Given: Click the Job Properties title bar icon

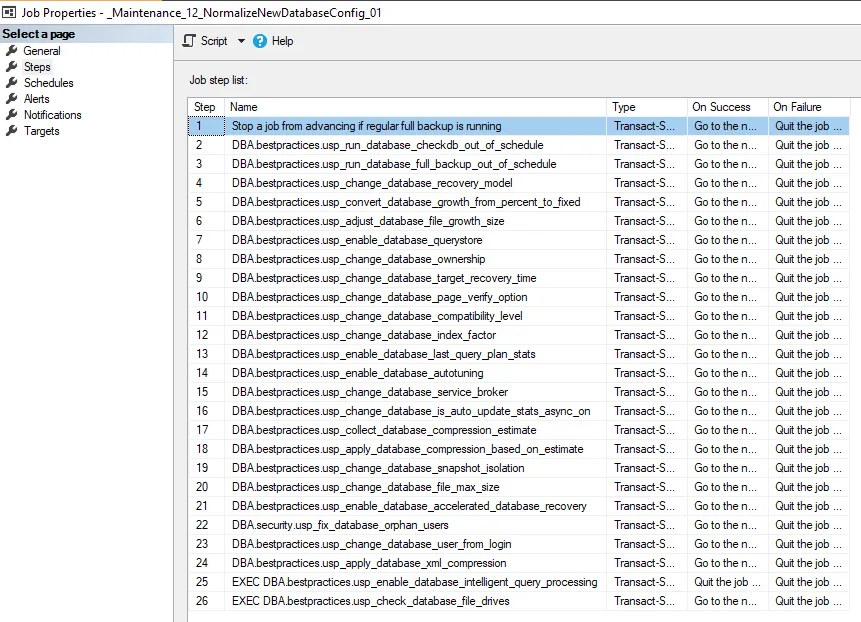Looking at the screenshot, I should coord(10,10).
